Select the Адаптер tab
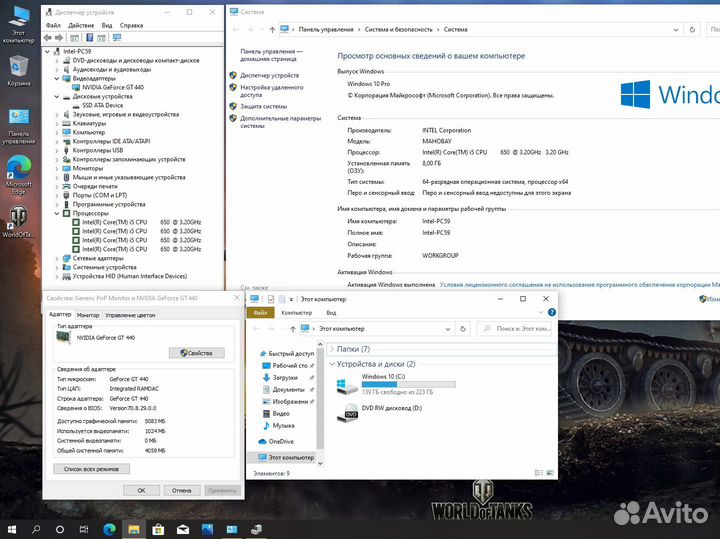Viewport: 720px width, 539px height. (x=60, y=314)
